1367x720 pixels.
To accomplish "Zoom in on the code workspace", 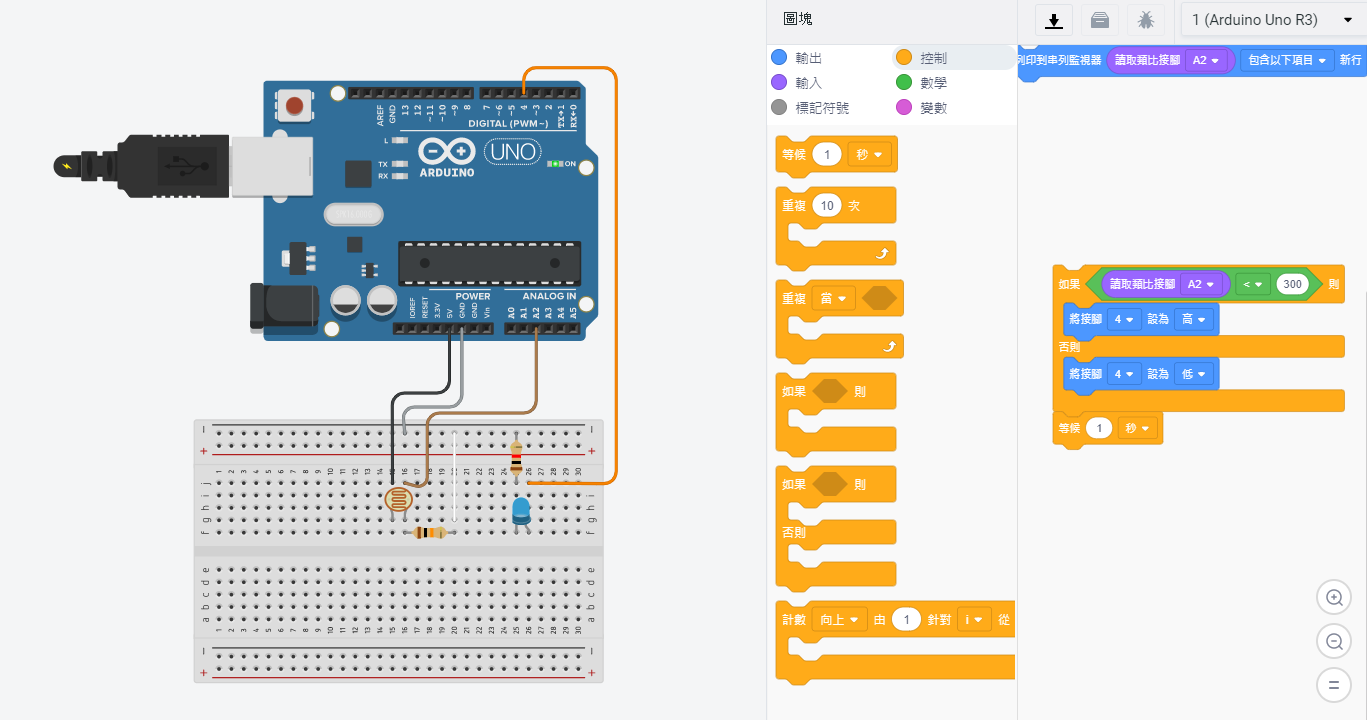I will click(1333, 598).
